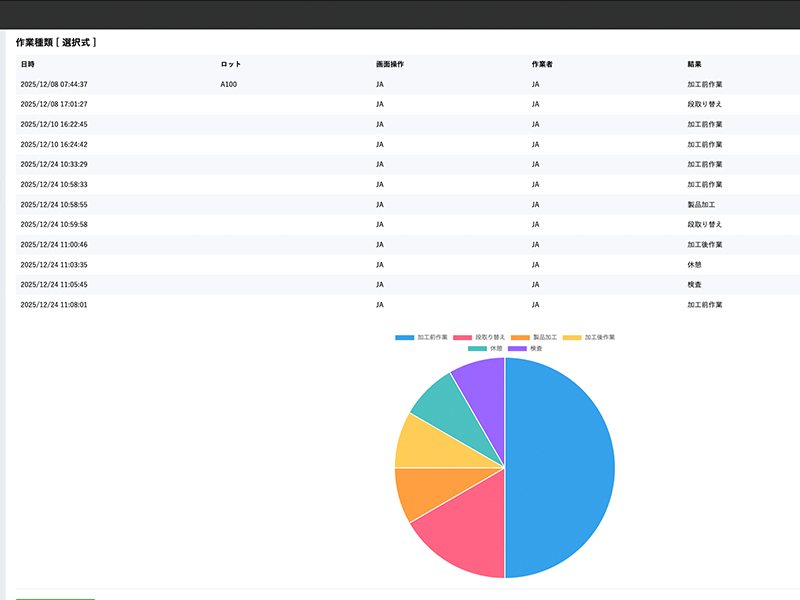Click the 日時 column header

[x=27, y=64]
